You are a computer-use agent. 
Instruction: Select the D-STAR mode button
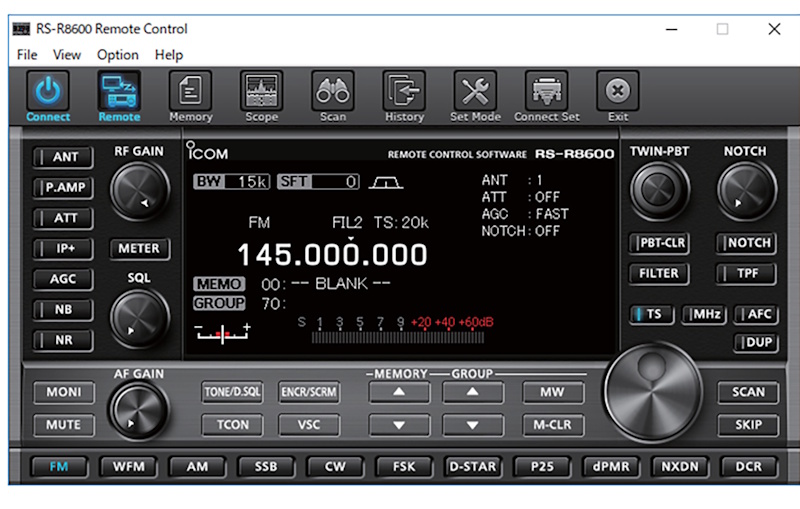[472, 467]
